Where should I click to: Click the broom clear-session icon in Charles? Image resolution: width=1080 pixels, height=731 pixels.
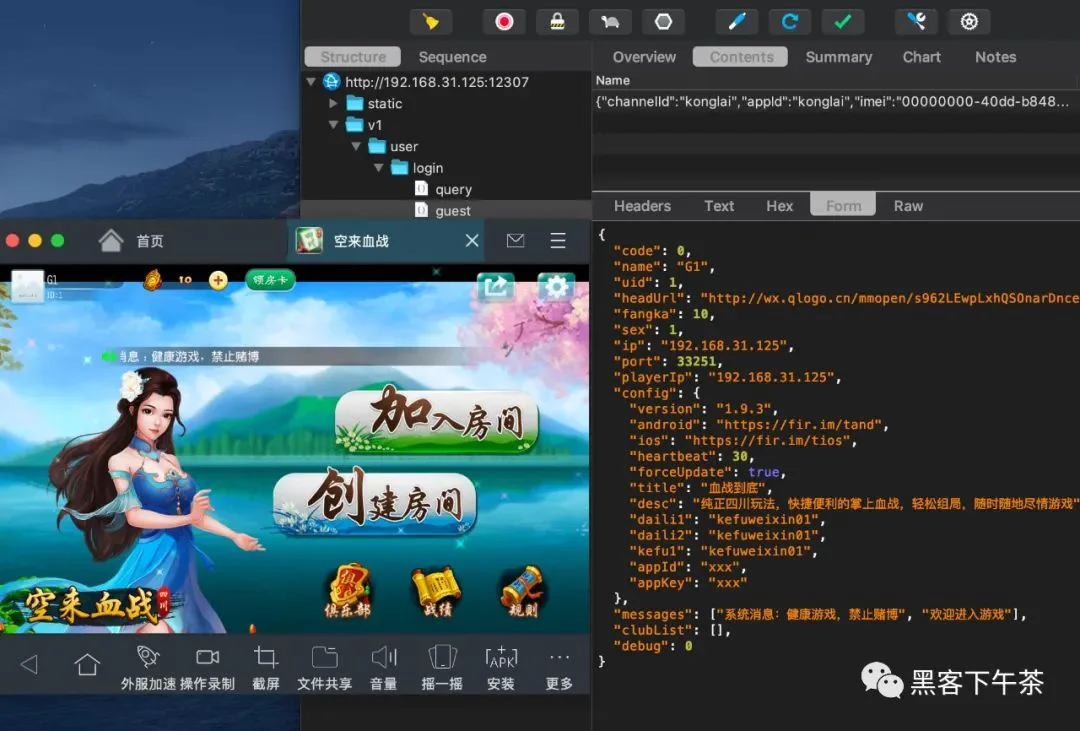pos(431,22)
